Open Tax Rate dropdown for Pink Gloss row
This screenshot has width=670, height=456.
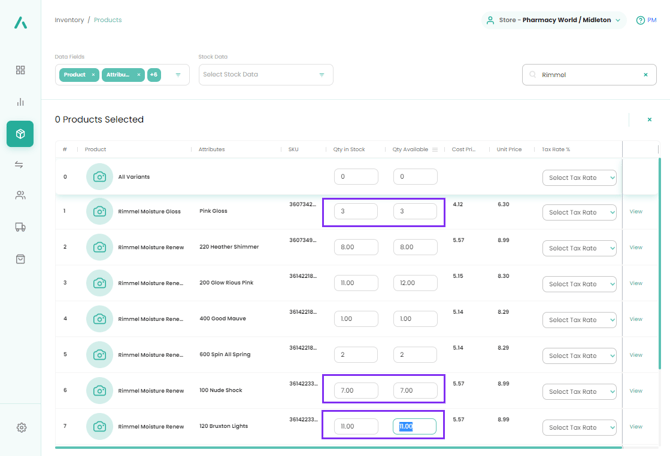tap(579, 212)
